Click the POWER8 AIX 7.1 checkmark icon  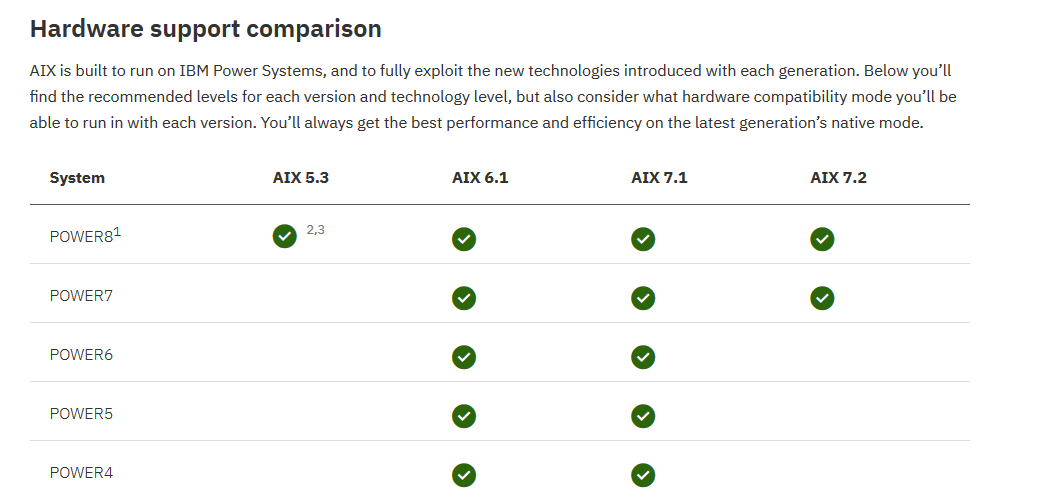(x=643, y=239)
